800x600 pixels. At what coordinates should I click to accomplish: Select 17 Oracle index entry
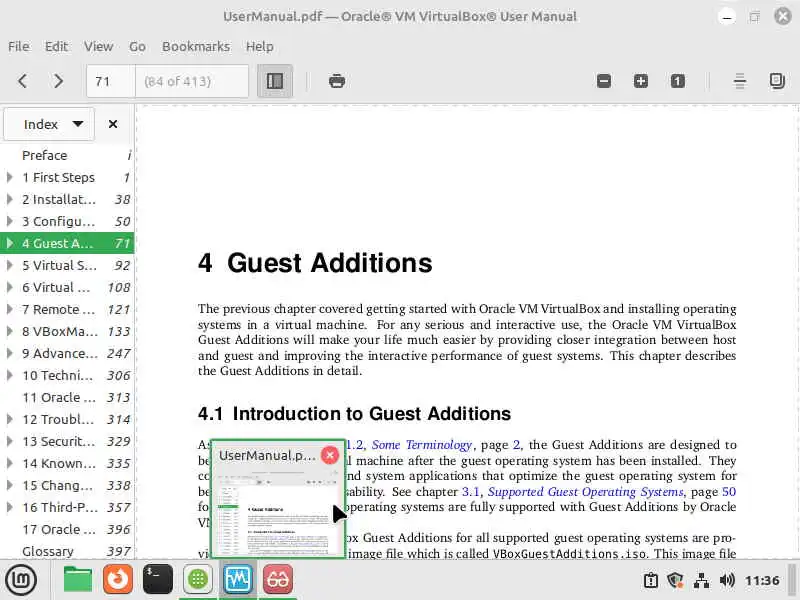pyautogui.click(x=67, y=530)
